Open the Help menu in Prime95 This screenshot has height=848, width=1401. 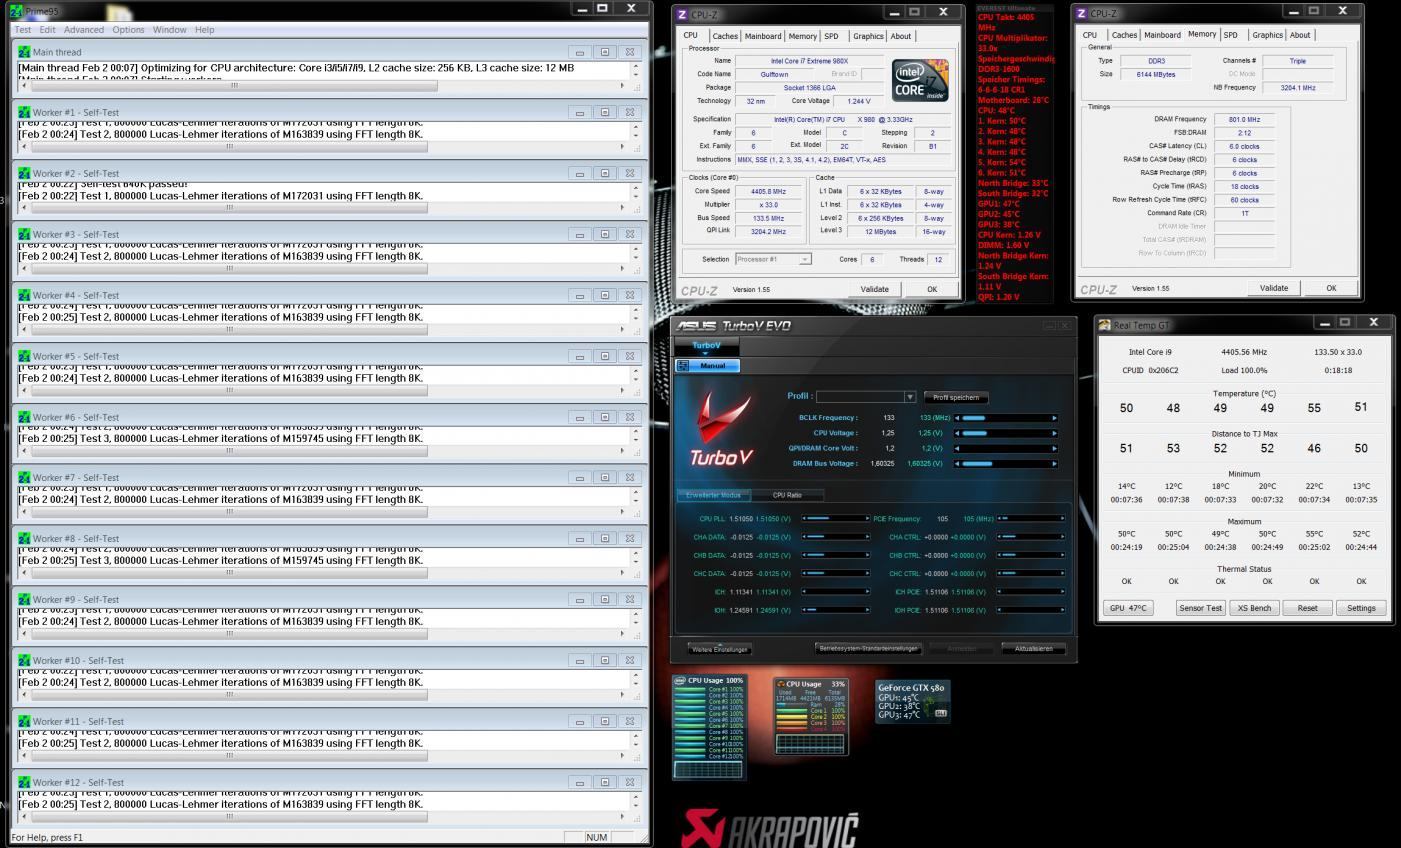coord(204,30)
